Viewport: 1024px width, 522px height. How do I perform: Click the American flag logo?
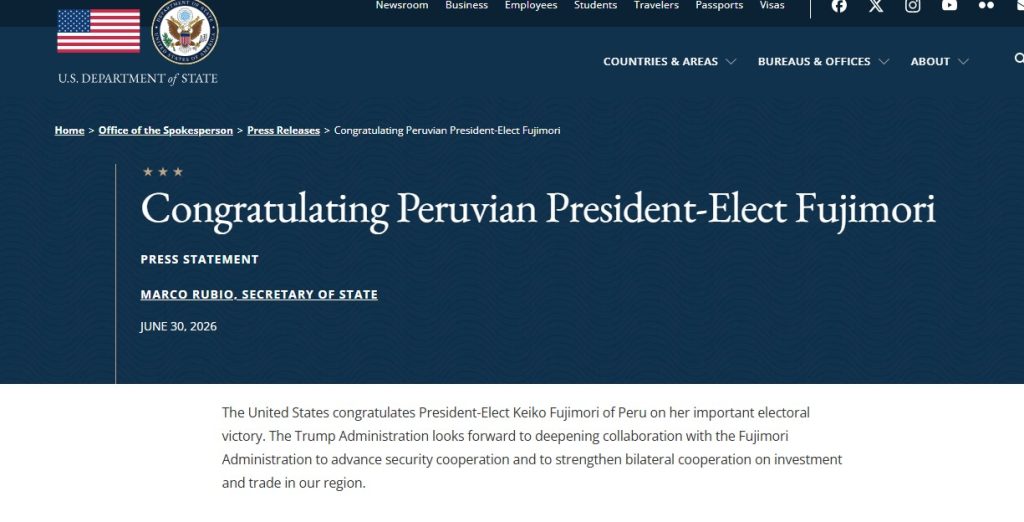(x=99, y=31)
